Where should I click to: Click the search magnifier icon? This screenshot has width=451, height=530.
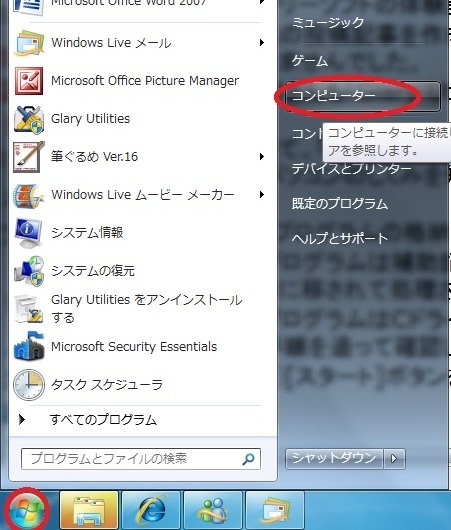(248, 459)
